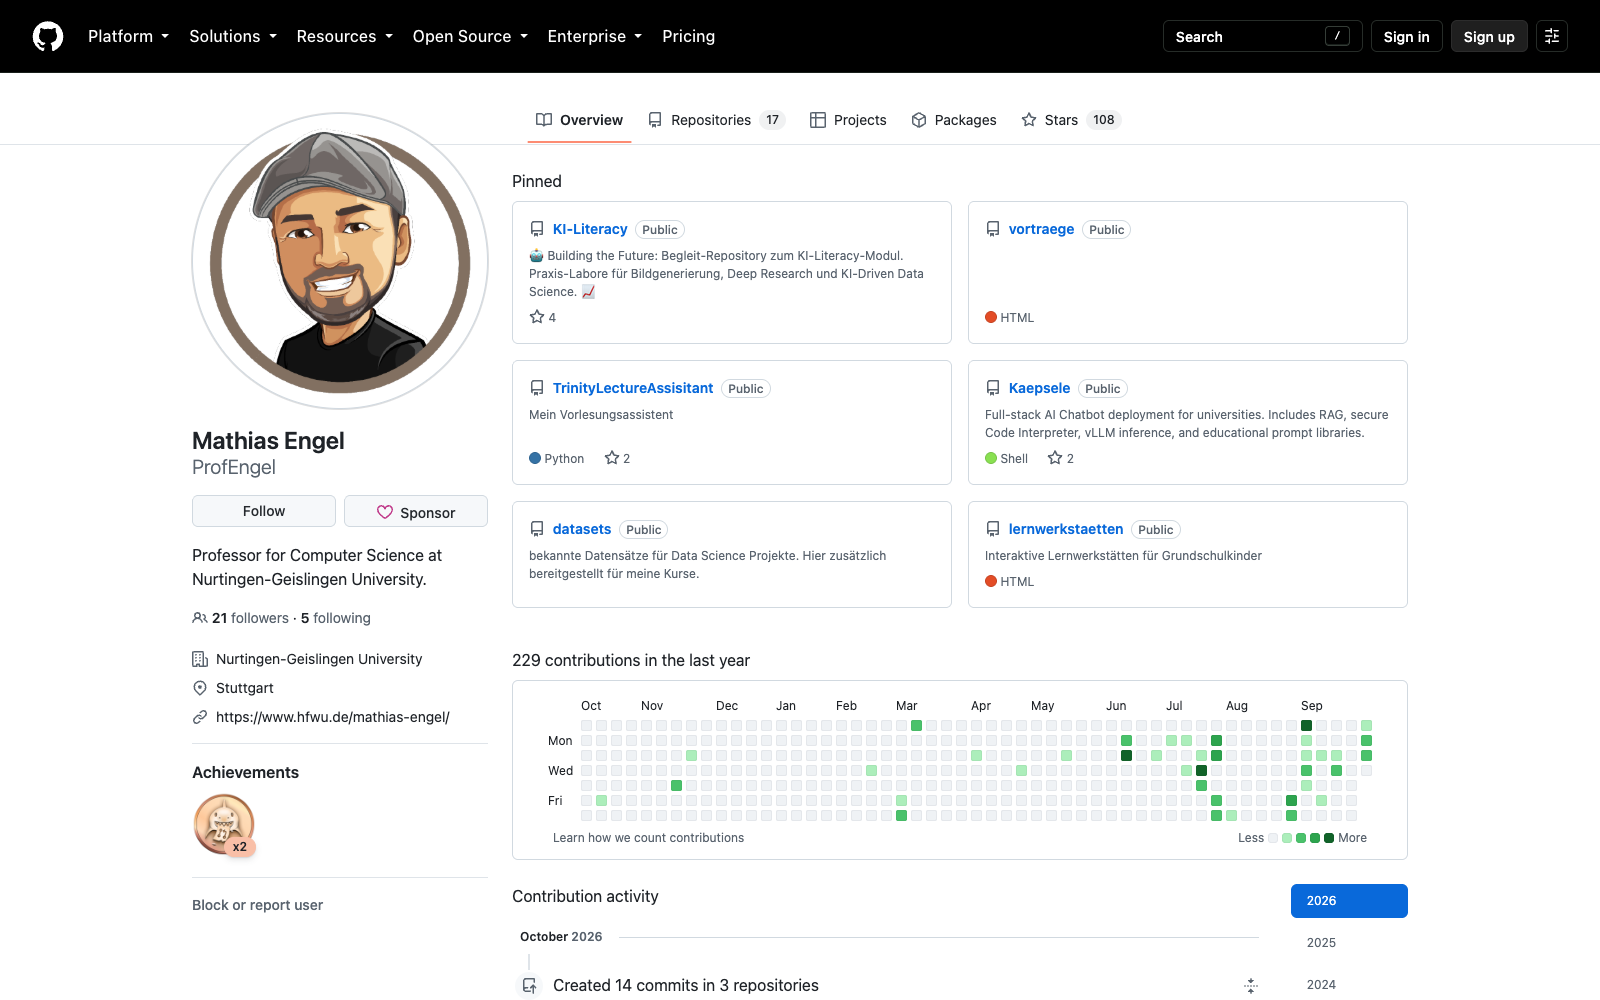
Task: Click the TrinityLectureAssisitant star icon
Action: (x=612, y=458)
